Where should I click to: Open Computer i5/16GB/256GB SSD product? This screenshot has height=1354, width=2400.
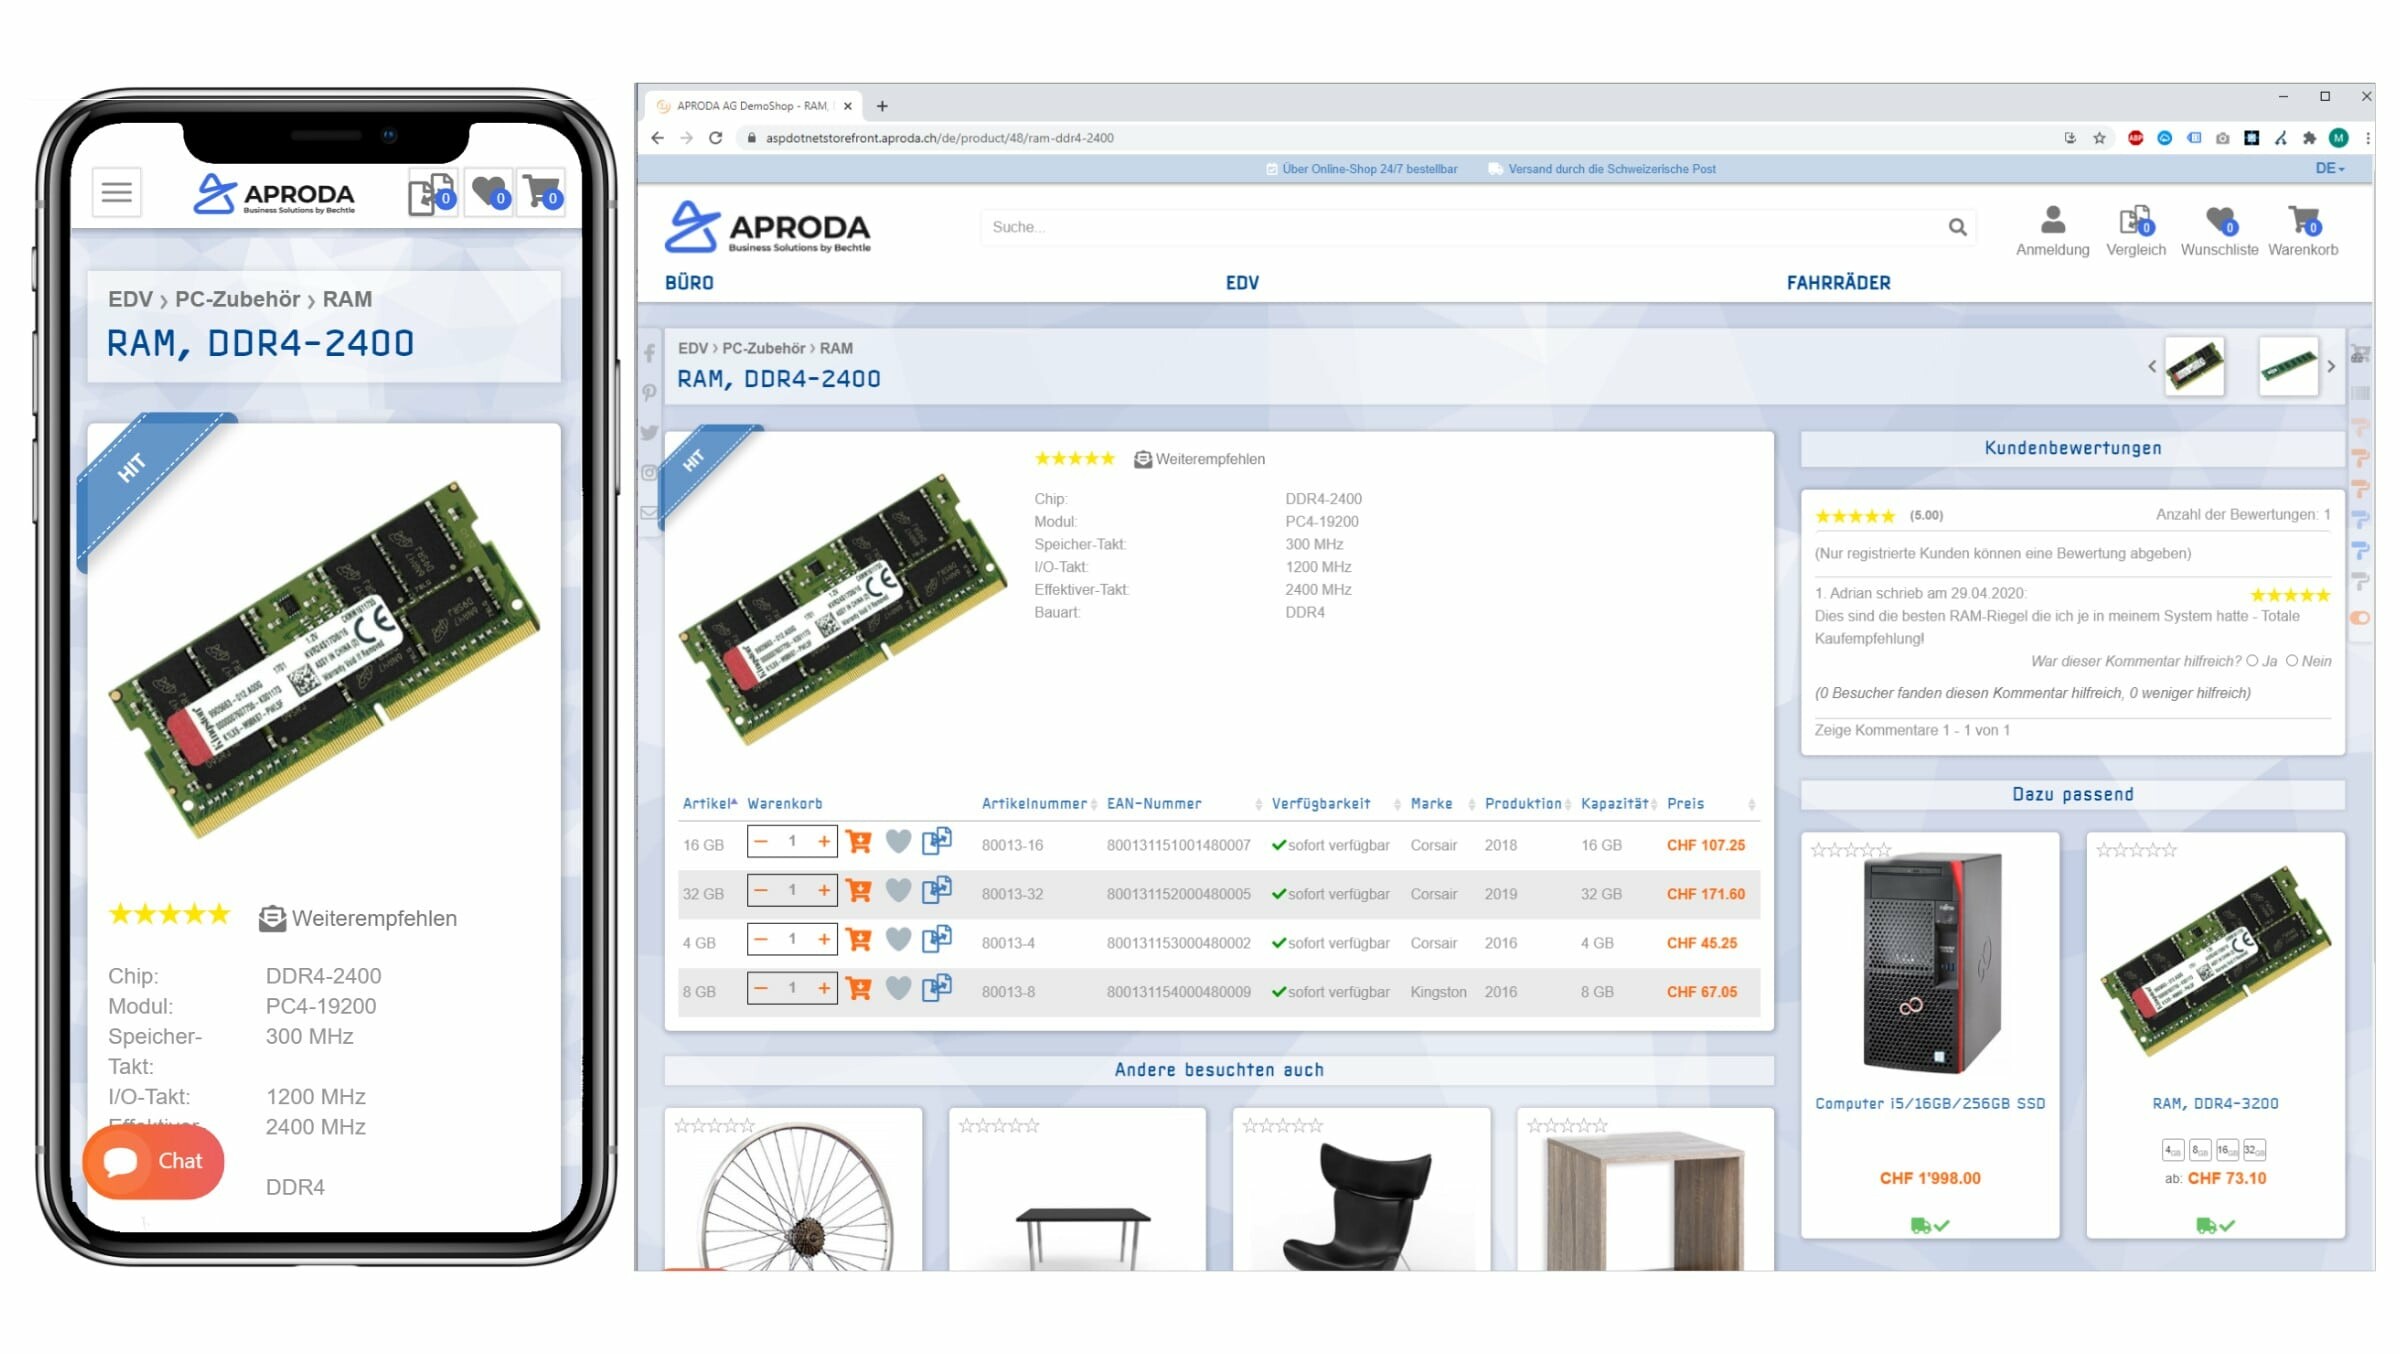pyautogui.click(x=1929, y=1104)
